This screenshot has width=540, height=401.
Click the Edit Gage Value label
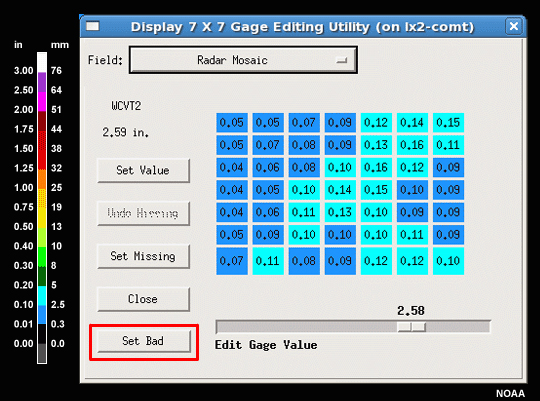(x=266, y=345)
